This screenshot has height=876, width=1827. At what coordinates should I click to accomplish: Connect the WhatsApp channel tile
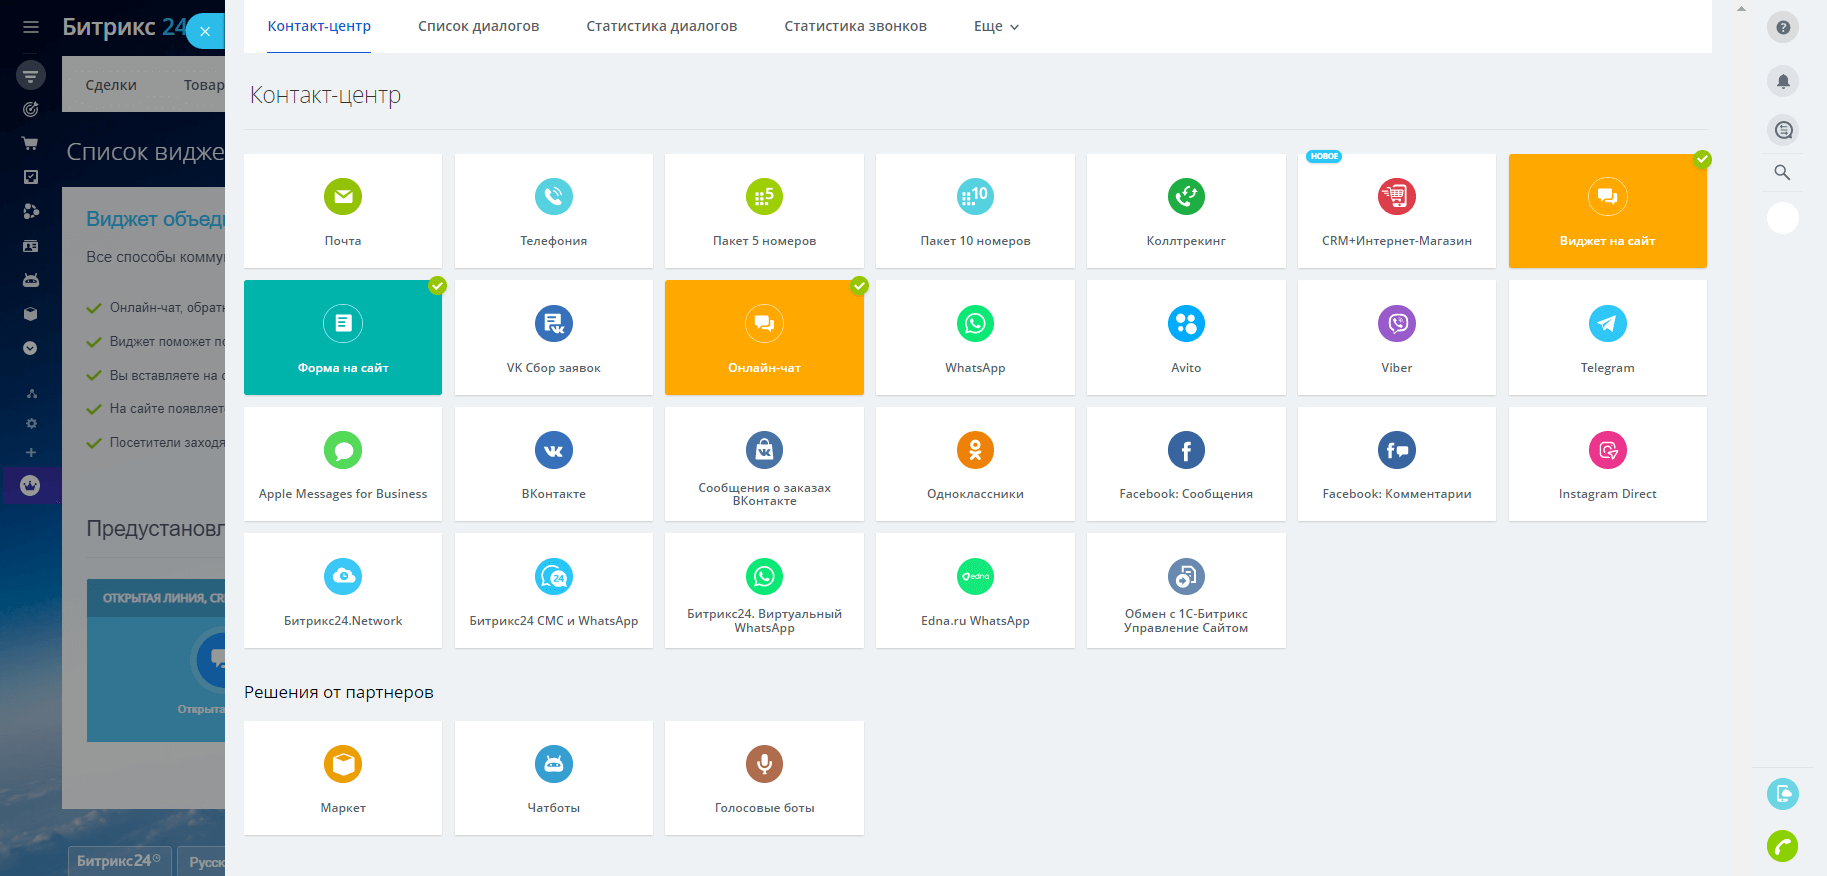975,338
